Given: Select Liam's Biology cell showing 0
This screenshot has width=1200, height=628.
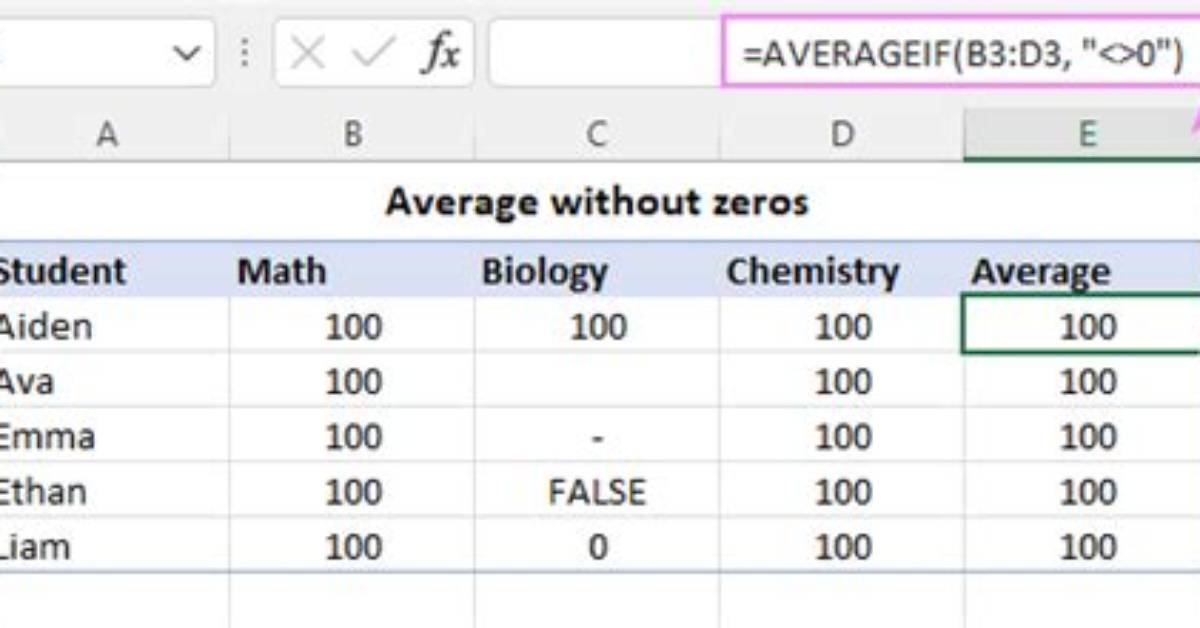Looking at the screenshot, I should tap(597, 546).
